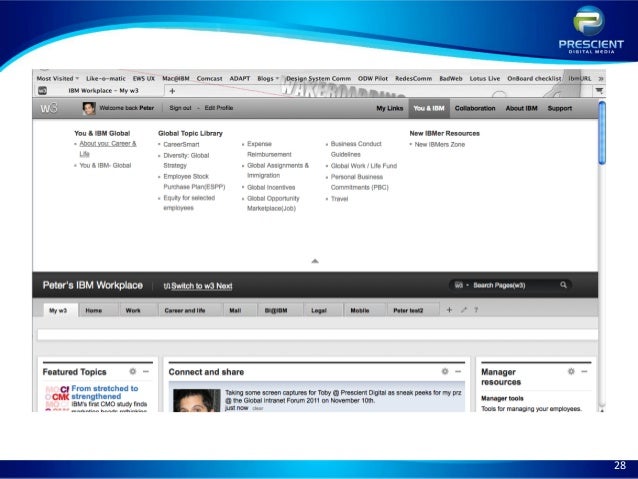This screenshot has width=638, height=479.
Task: Switch to the My w3 tab
Action: 58,310
